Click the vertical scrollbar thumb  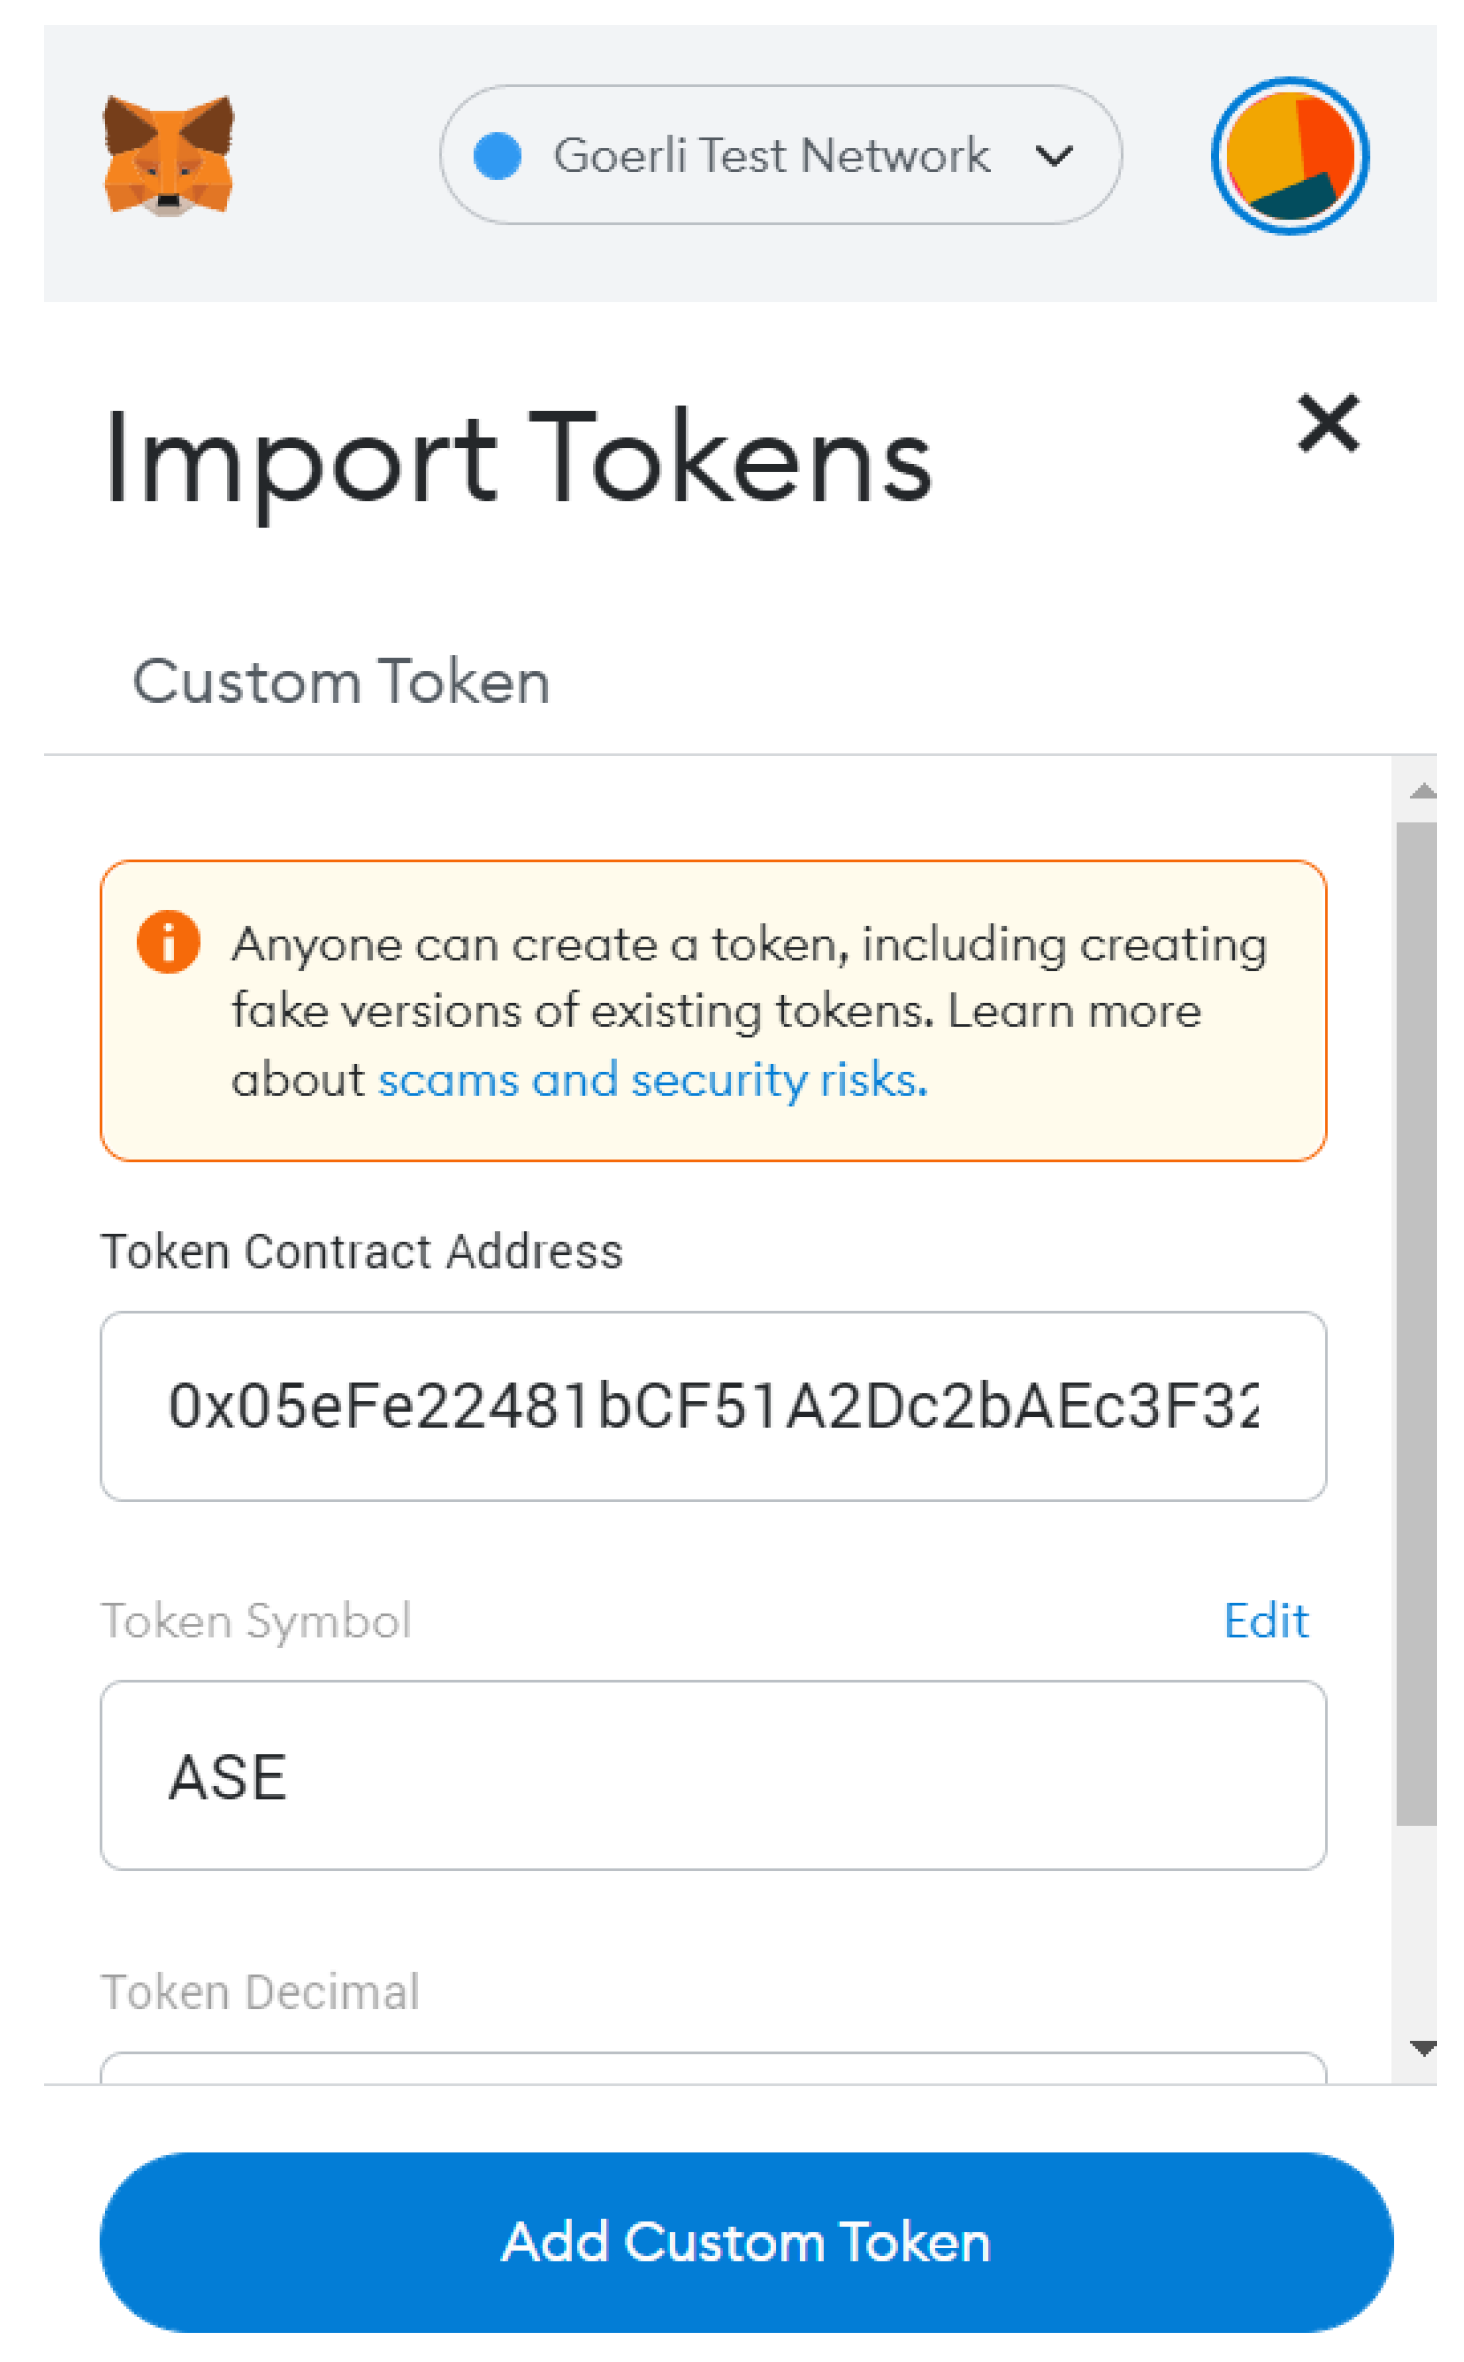point(1415,1320)
